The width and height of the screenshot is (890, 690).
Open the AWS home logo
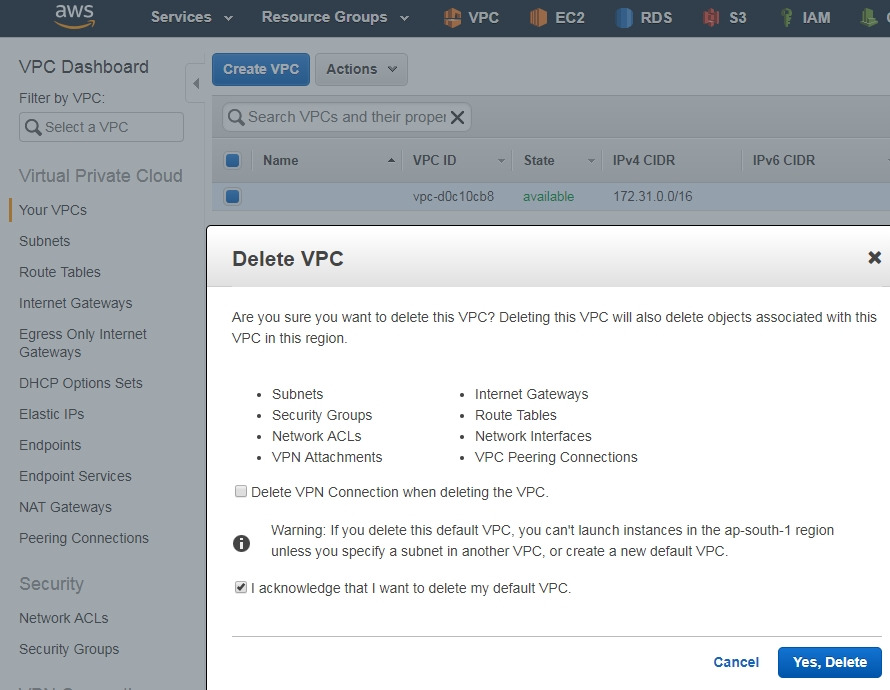74,16
